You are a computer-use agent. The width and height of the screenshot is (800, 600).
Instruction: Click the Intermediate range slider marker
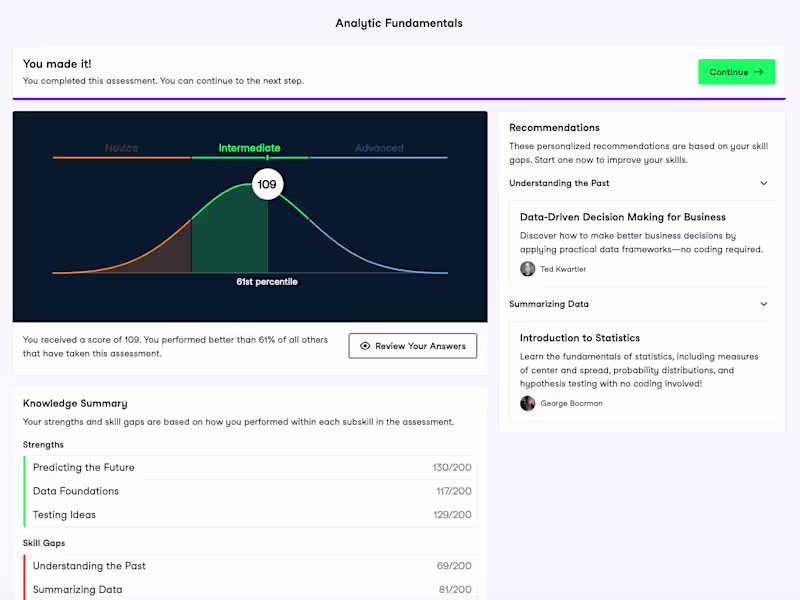point(267,158)
